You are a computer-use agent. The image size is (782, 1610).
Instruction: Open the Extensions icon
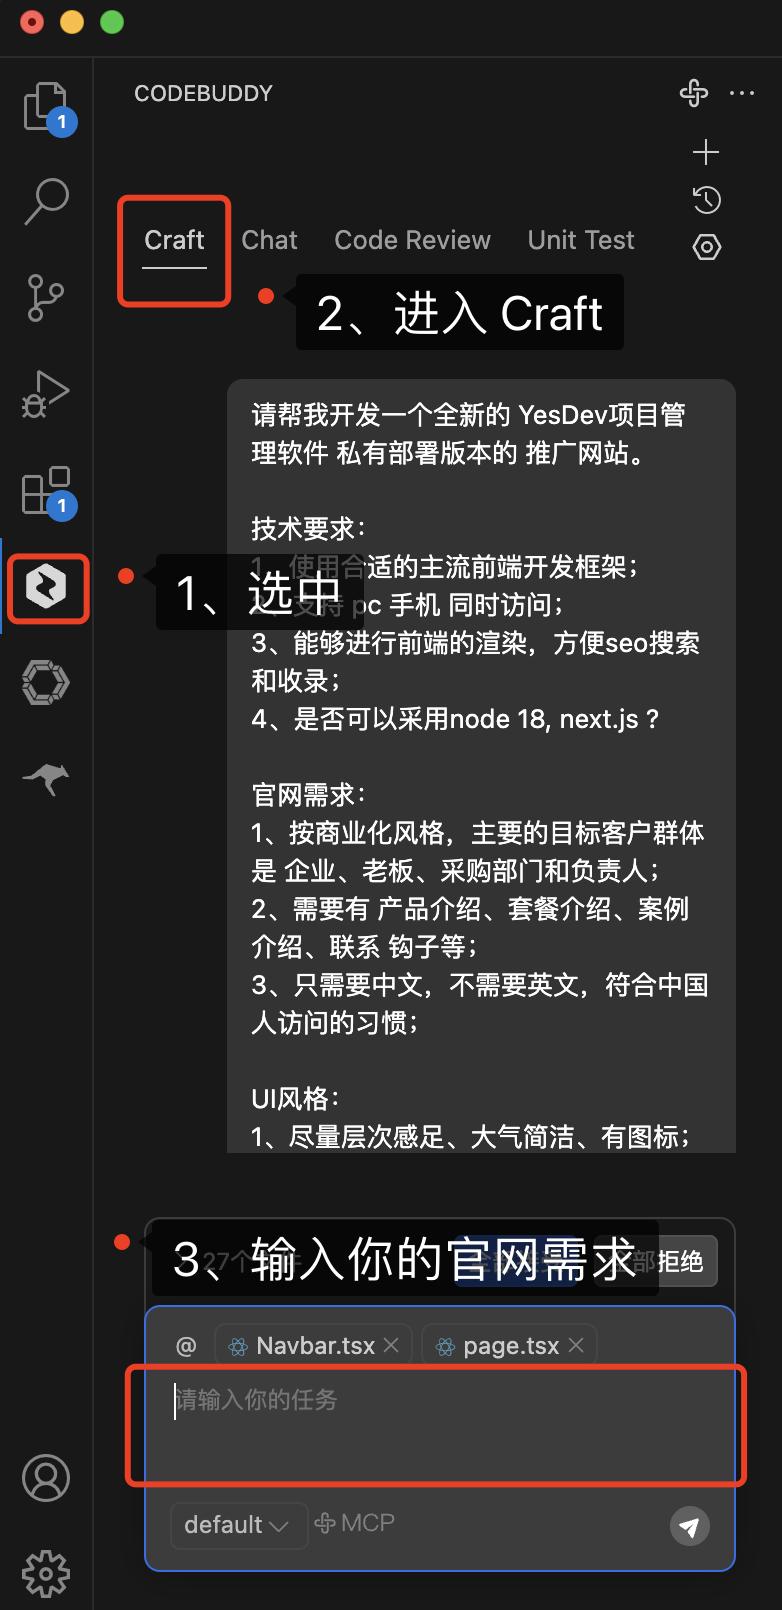click(46, 490)
